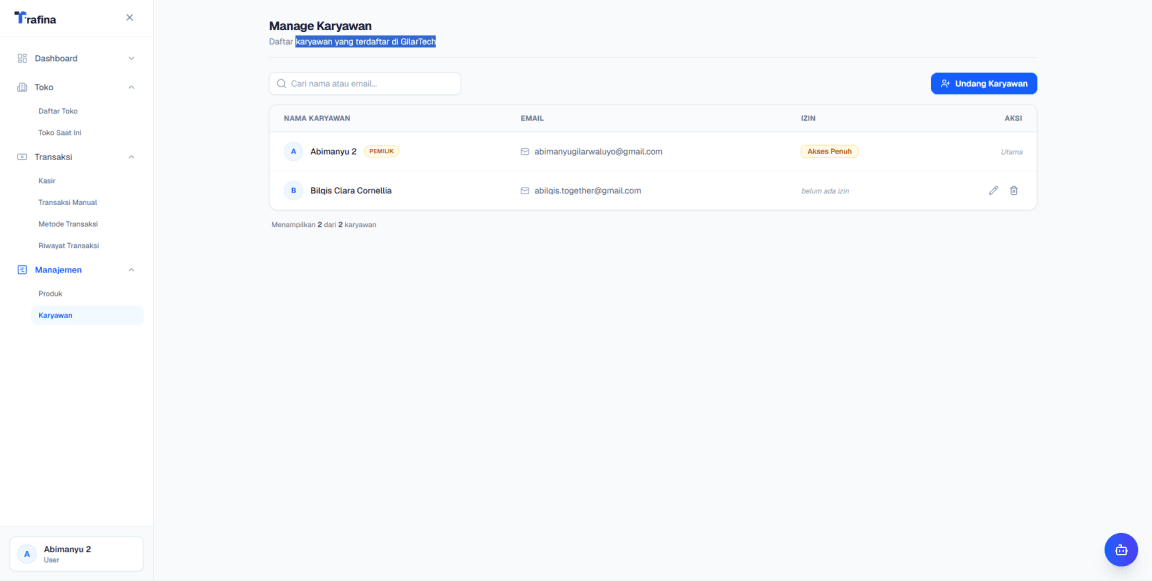Click the envelope icon beside abilqis.together@gmail.com
The image size is (1152, 581).
525,190
